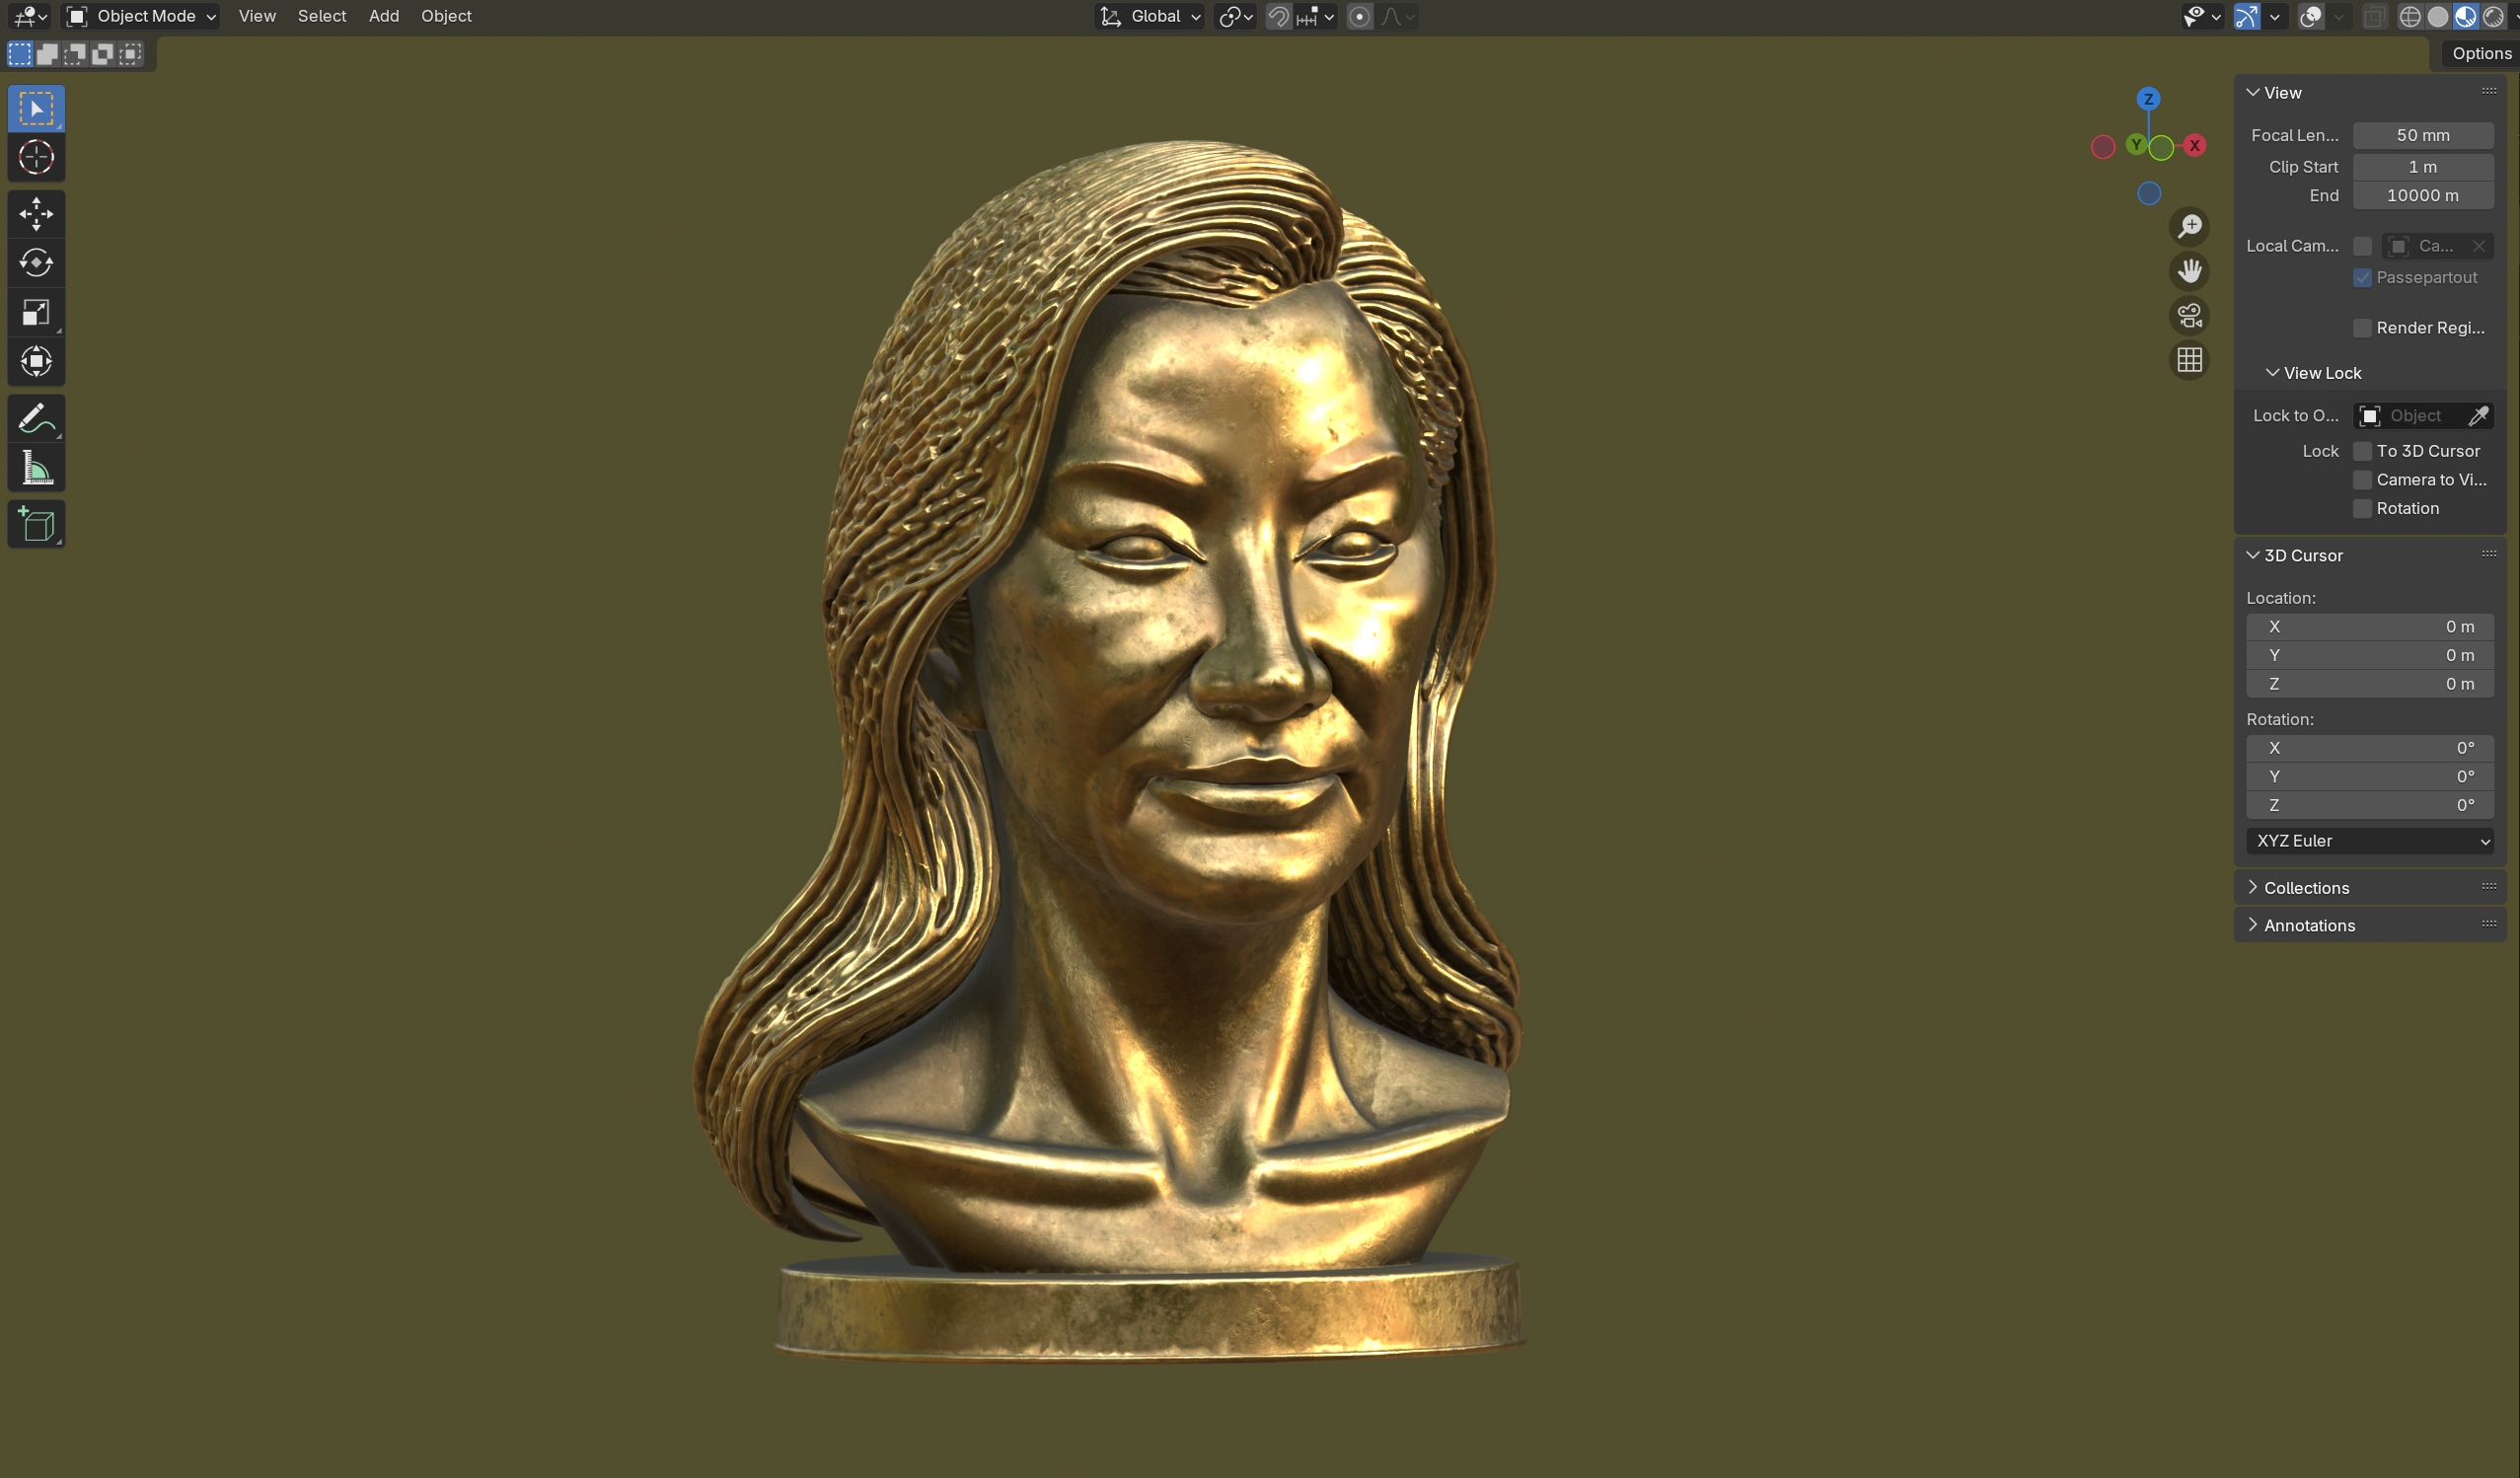Screen dimensions: 2520x1478
Task: Click the Options button
Action: pos(2480,54)
